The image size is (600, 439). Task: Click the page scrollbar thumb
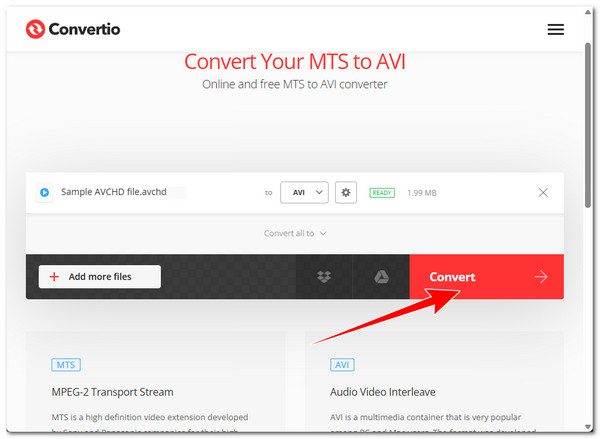[588, 126]
